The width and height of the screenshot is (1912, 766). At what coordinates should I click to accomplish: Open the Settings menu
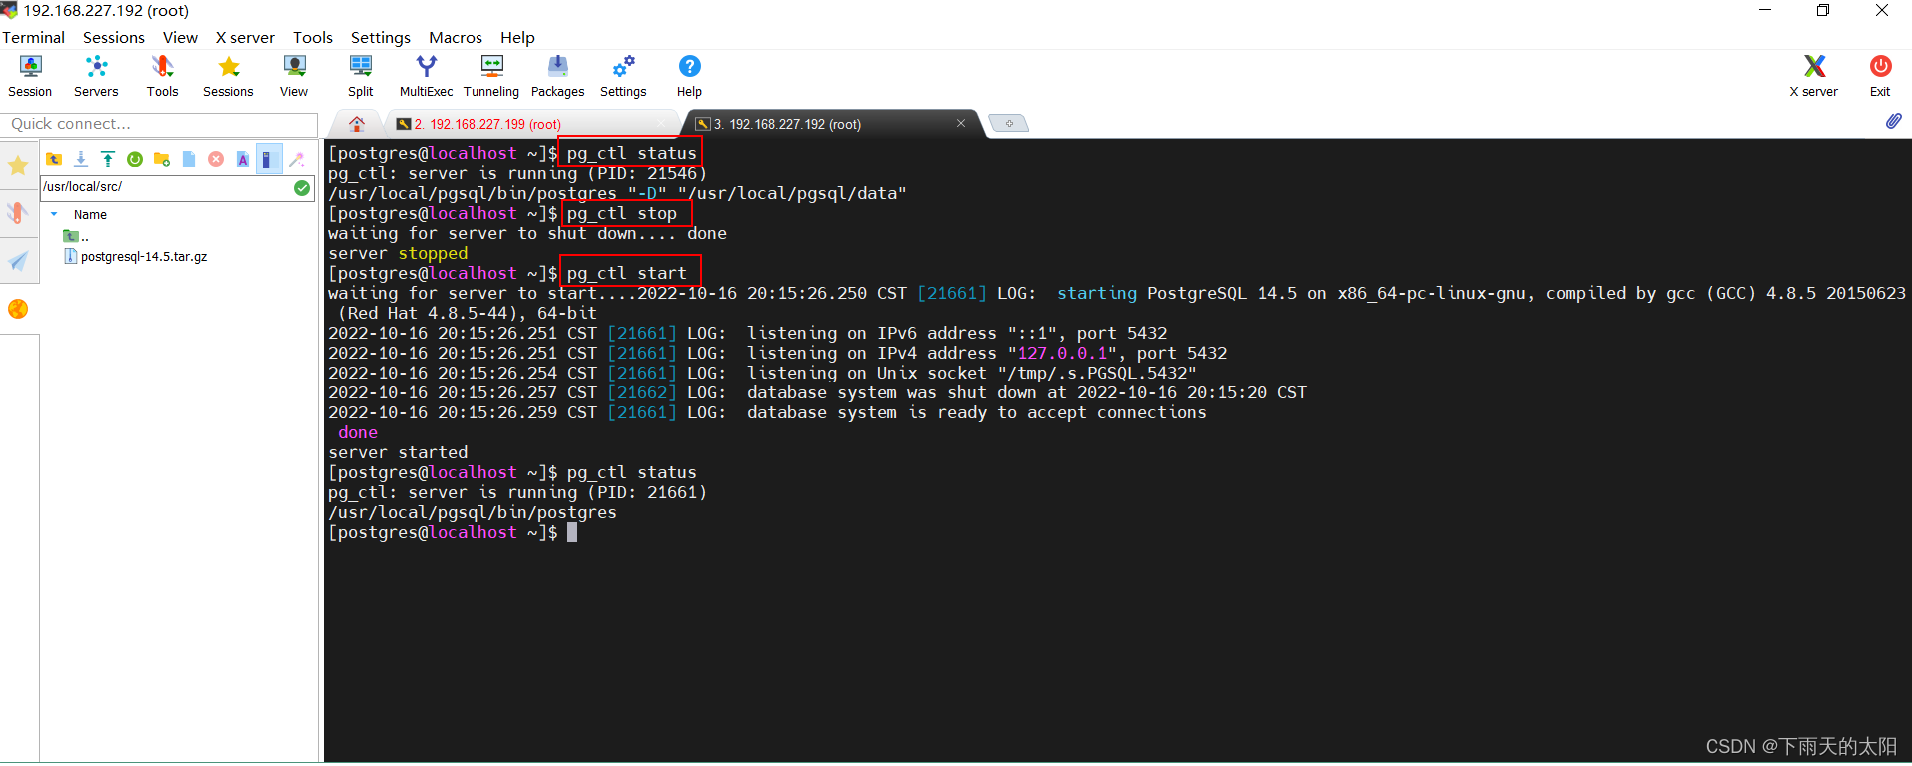pyautogui.click(x=380, y=37)
